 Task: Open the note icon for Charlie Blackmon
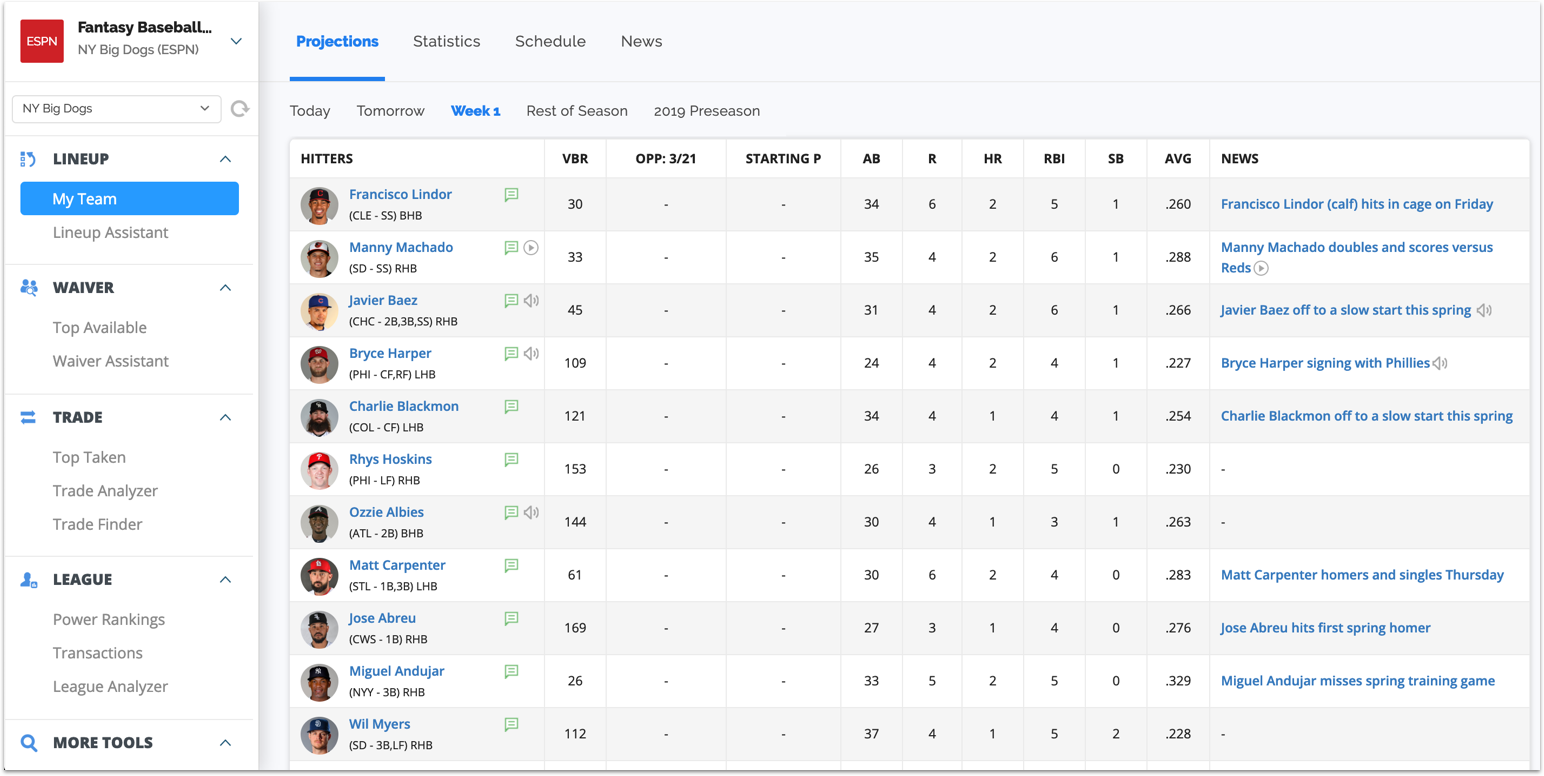point(511,407)
